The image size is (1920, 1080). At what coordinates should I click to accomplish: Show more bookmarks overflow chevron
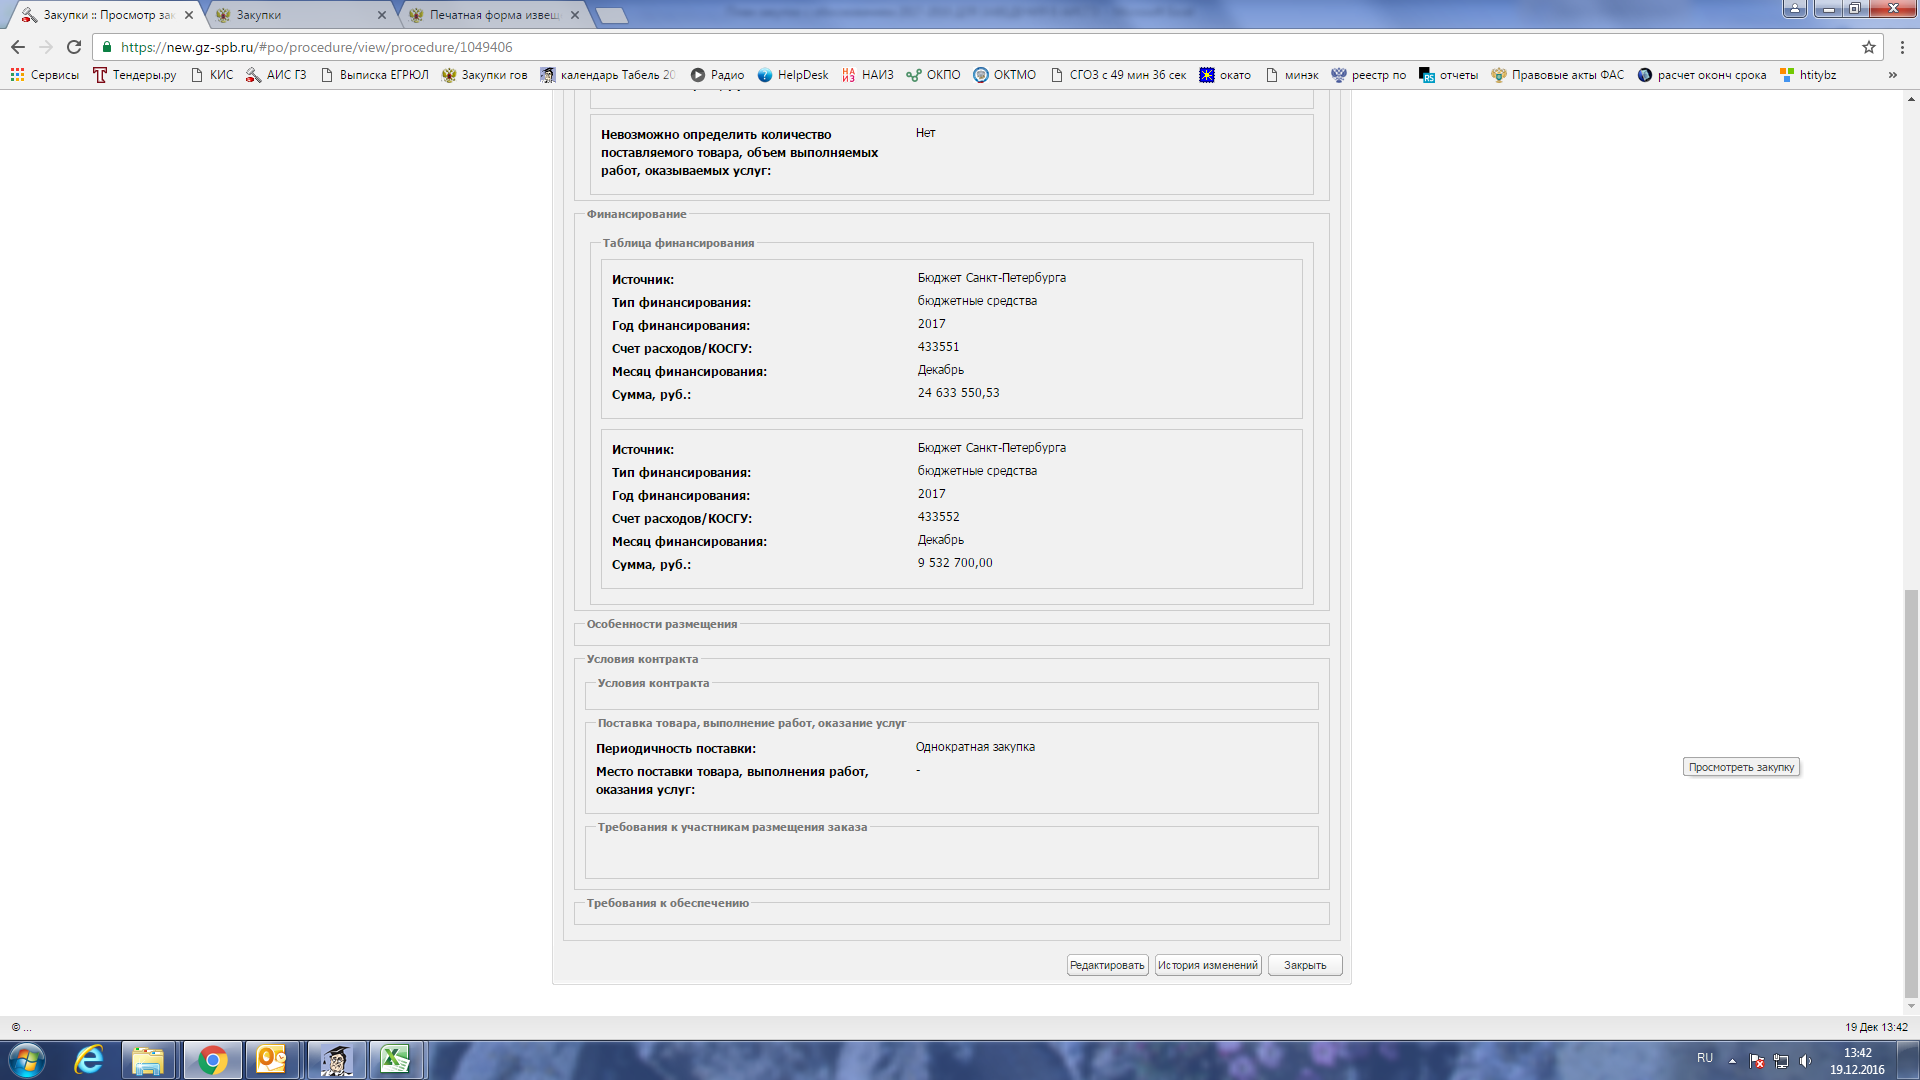(x=1892, y=75)
